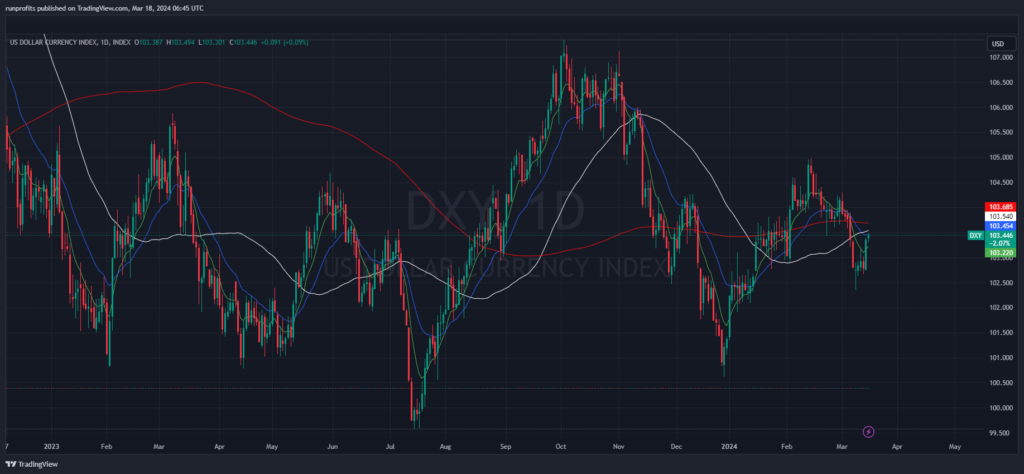Click the Oct label on time axis
This screenshot has width=1024, height=474.
coord(561,449)
